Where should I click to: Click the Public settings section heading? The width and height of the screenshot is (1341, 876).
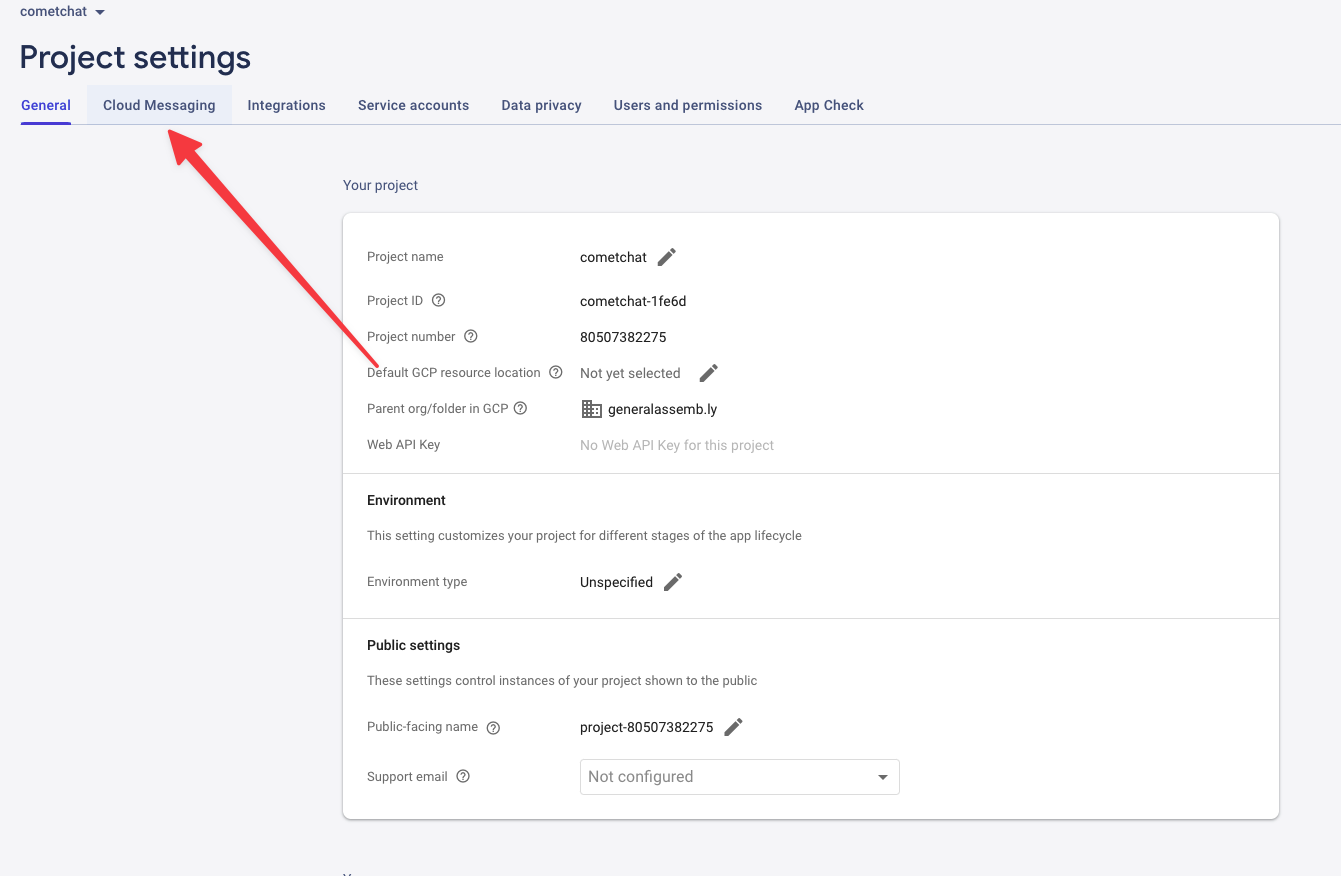(414, 645)
